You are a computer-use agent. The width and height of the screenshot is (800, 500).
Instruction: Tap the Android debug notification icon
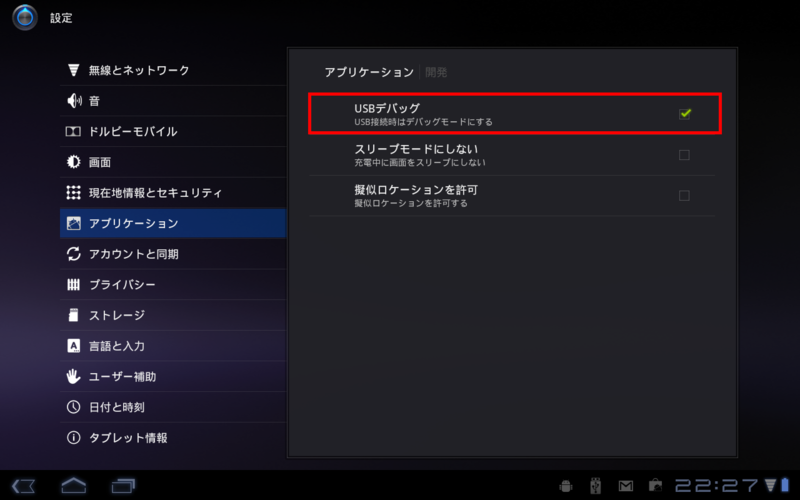[565, 486]
